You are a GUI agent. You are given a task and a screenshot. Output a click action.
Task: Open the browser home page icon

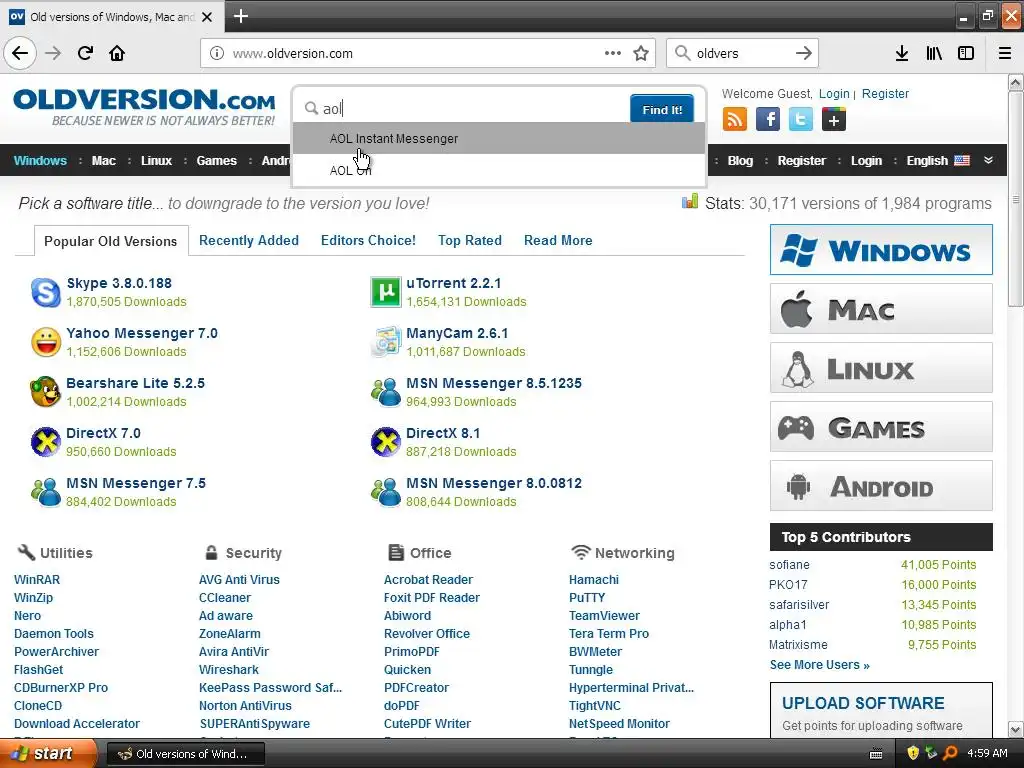click(117, 53)
